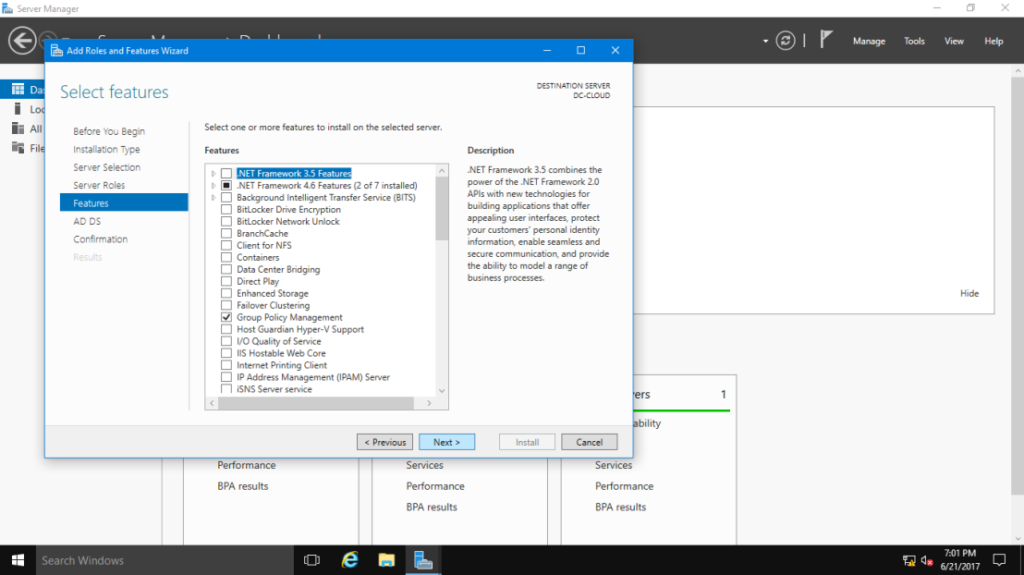Click in the Search Windows box
1024x575 pixels.
(164, 560)
